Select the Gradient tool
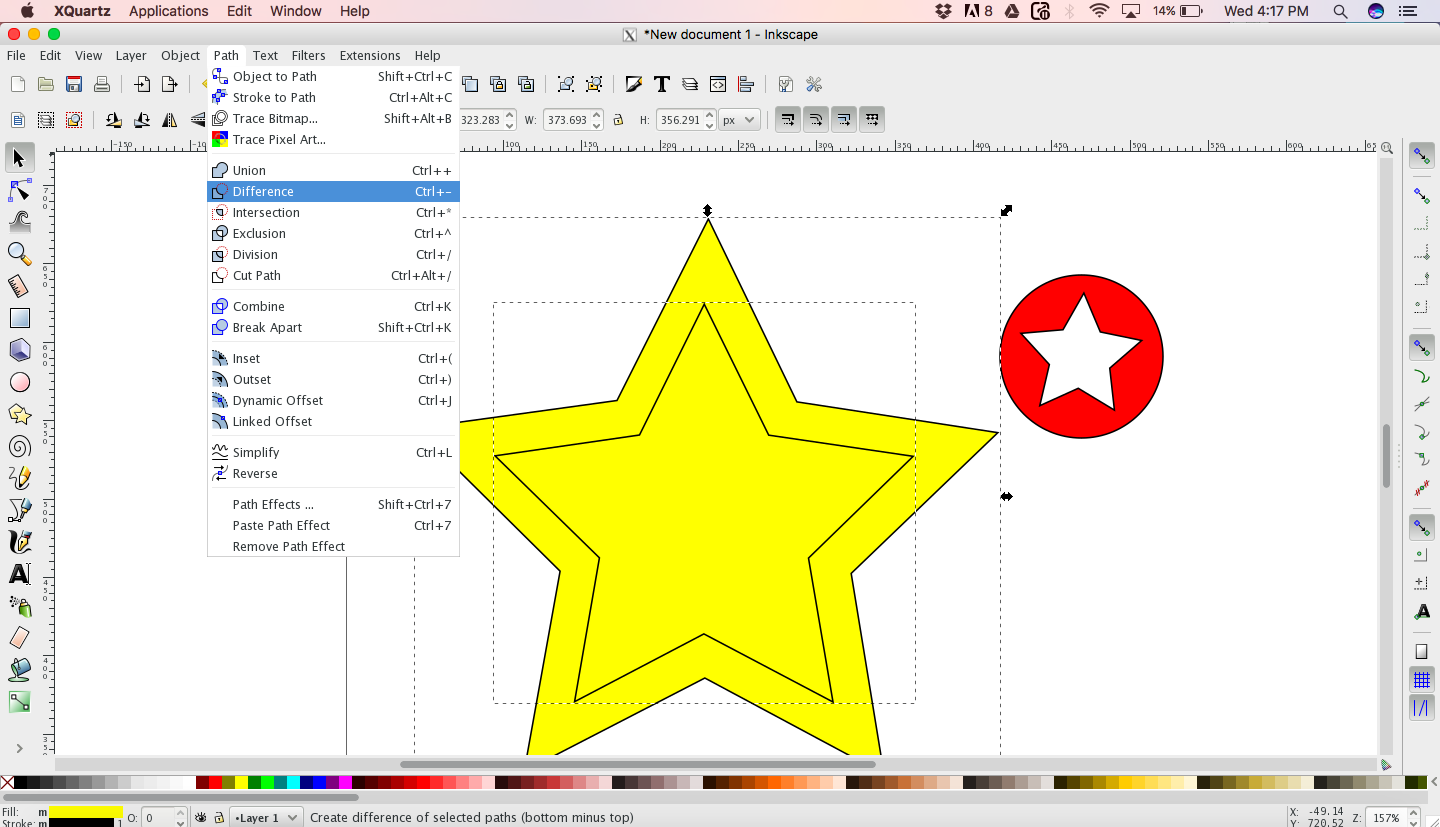The image size is (1440, 827). 19,702
